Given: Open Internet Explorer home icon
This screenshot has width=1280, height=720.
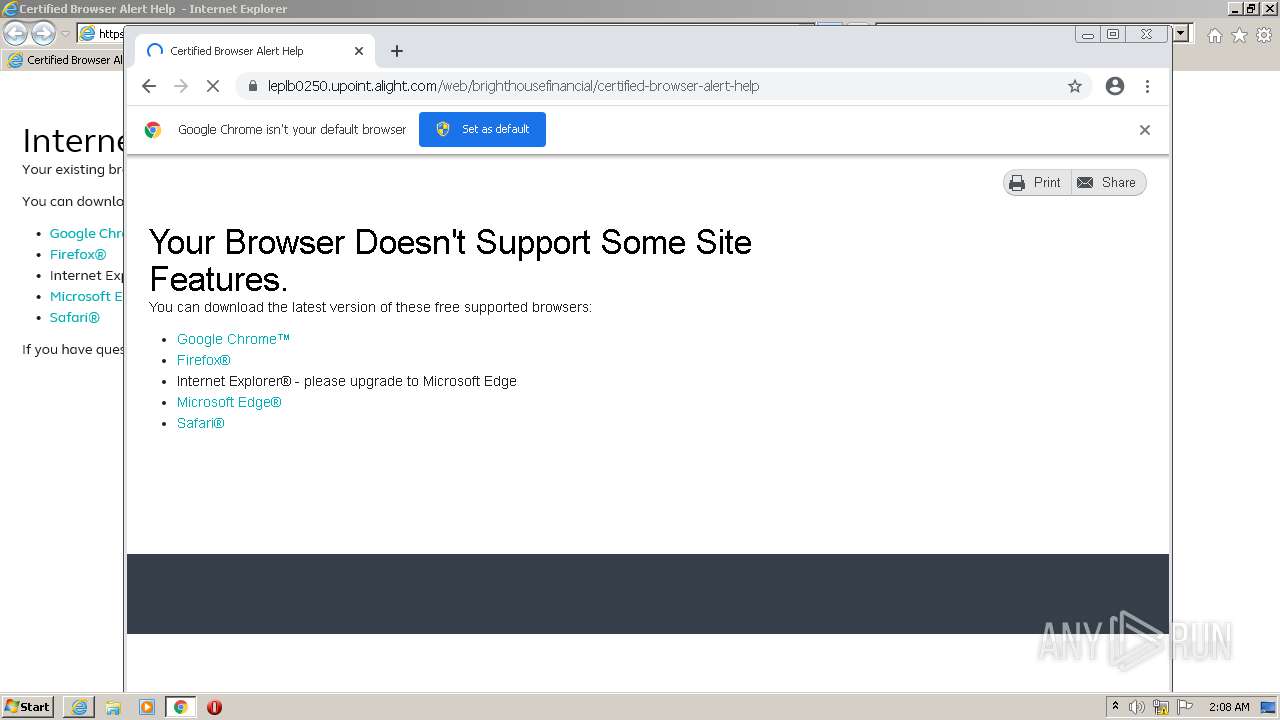Looking at the screenshot, I should tap(1214, 35).
